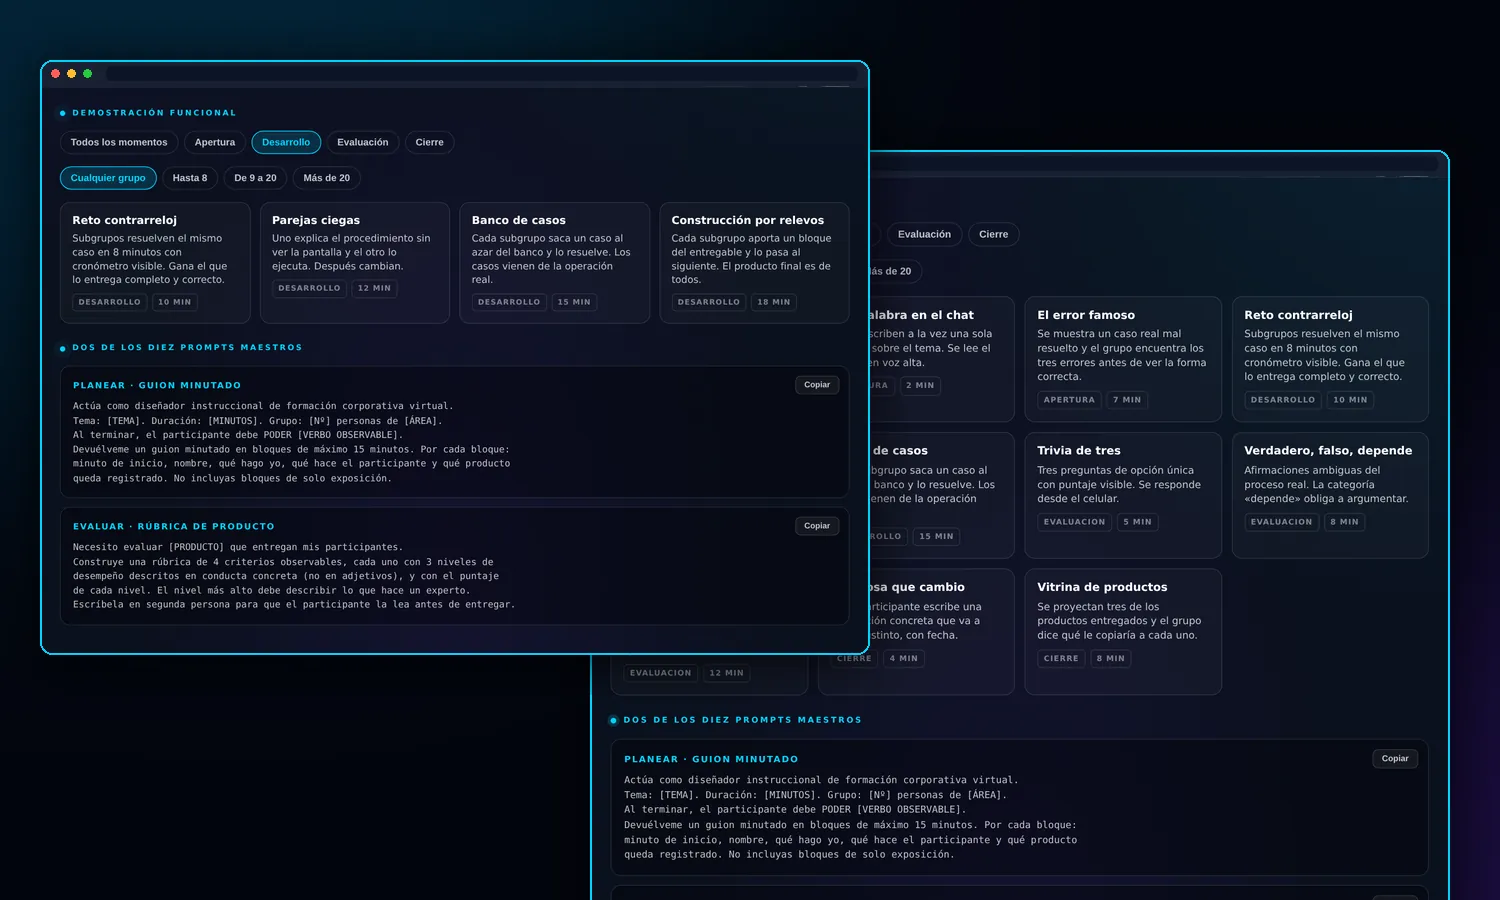Click the "18 MIN" tag on Construcción por relevos
The image size is (1500, 900).
pos(774,302)
